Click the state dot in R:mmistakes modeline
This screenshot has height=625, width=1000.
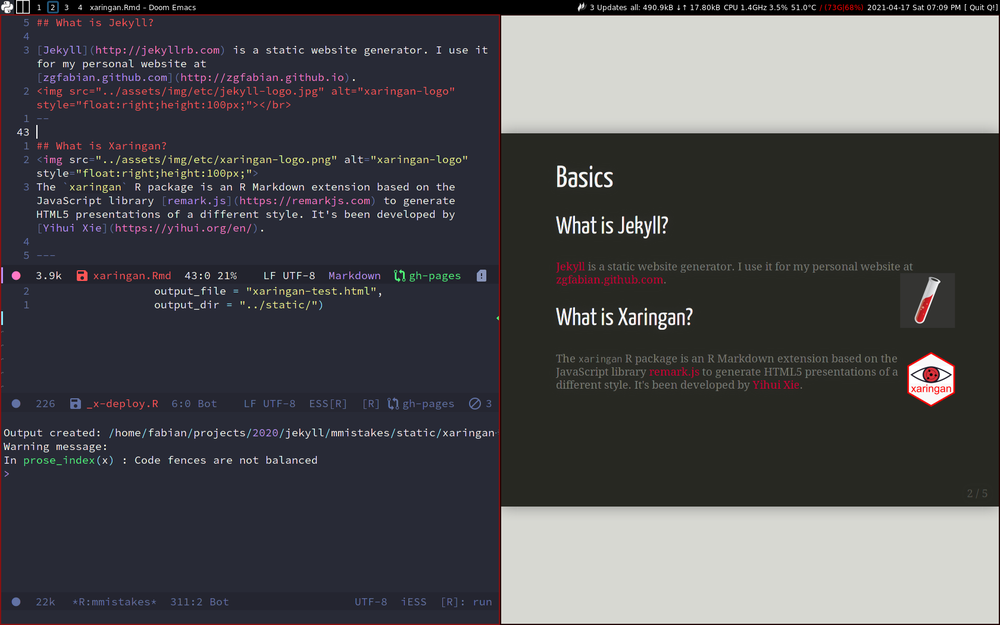pyautogui.click(x=17, y=601)
